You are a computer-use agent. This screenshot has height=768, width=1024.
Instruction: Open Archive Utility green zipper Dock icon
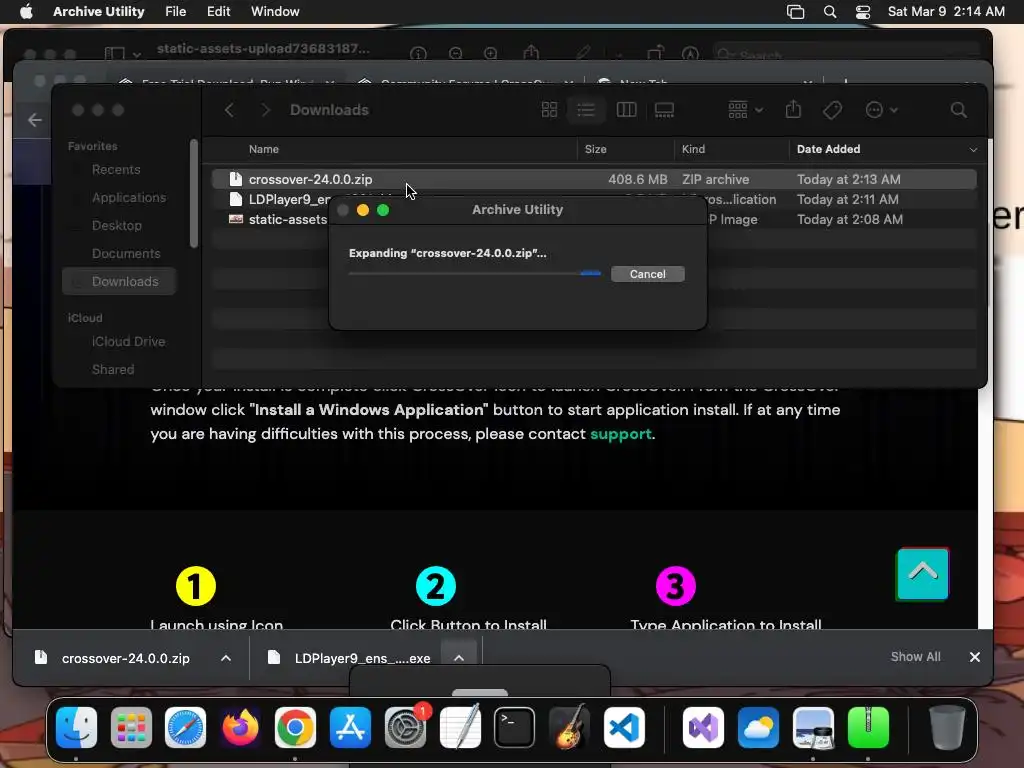(868, 727)
